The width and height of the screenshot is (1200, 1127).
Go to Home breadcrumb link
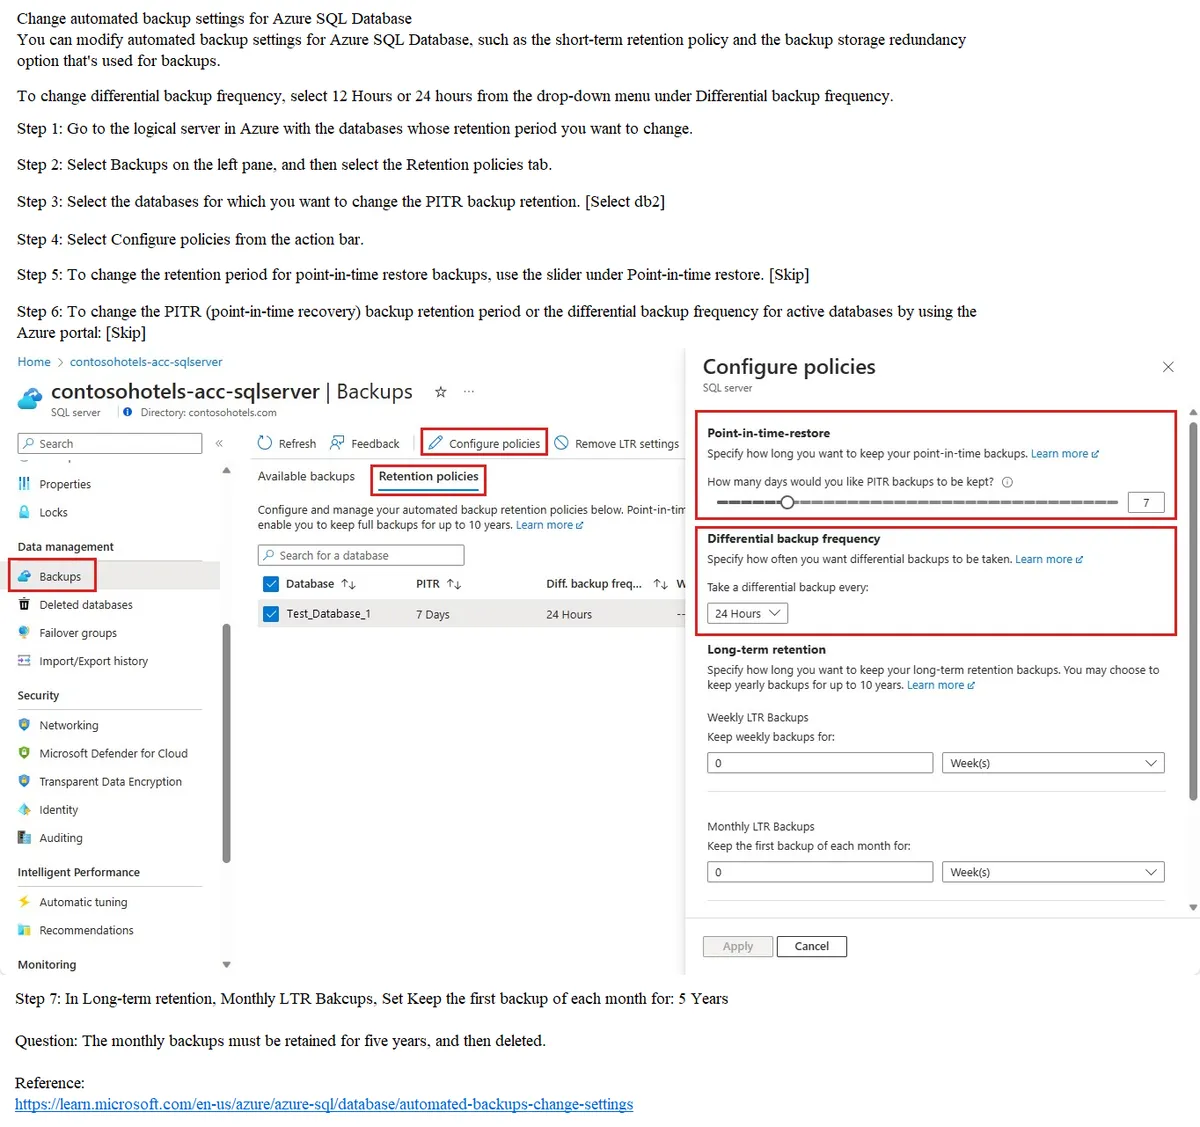point(34,362)
